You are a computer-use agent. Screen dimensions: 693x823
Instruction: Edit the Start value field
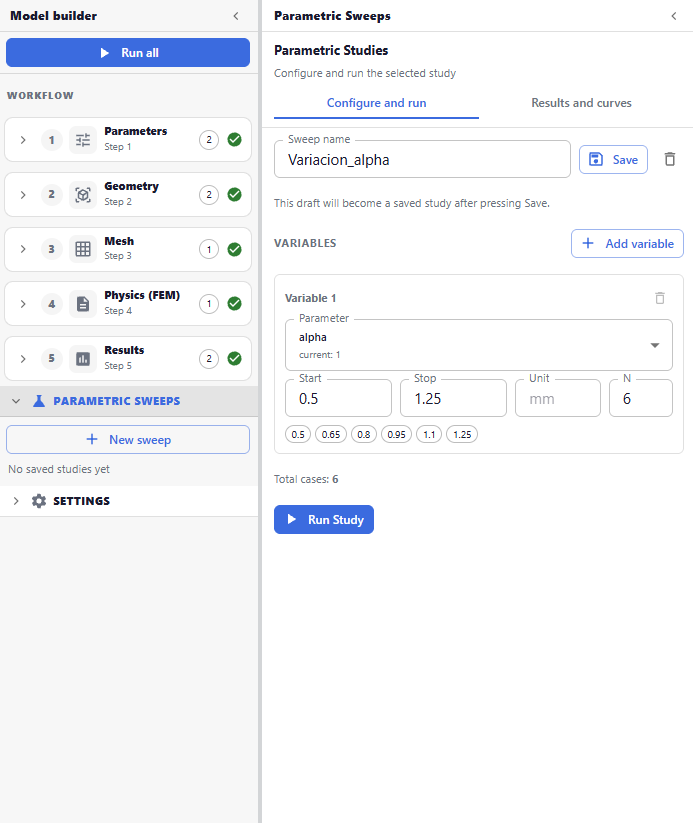click(339, 398)
